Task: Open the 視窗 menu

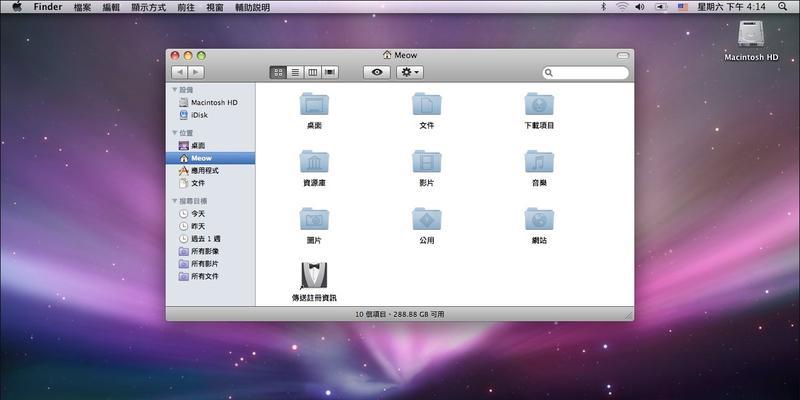Action: pyautogui.click(x=215, y=7)
